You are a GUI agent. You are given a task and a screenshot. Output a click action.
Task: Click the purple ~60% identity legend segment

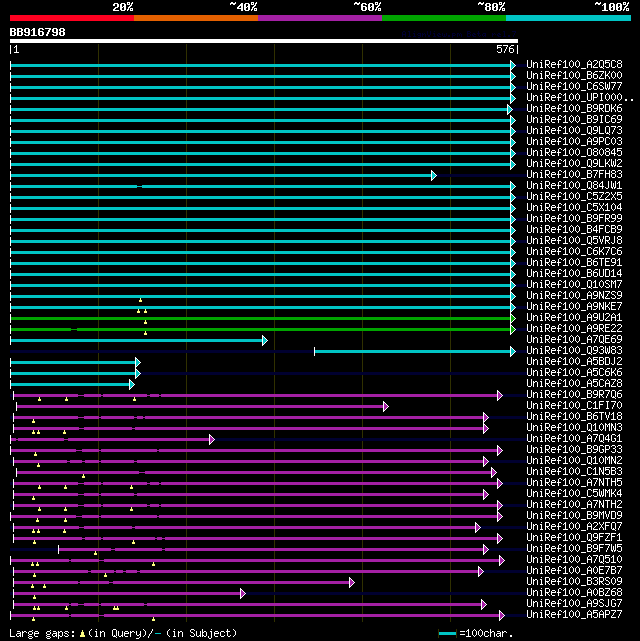320,18
